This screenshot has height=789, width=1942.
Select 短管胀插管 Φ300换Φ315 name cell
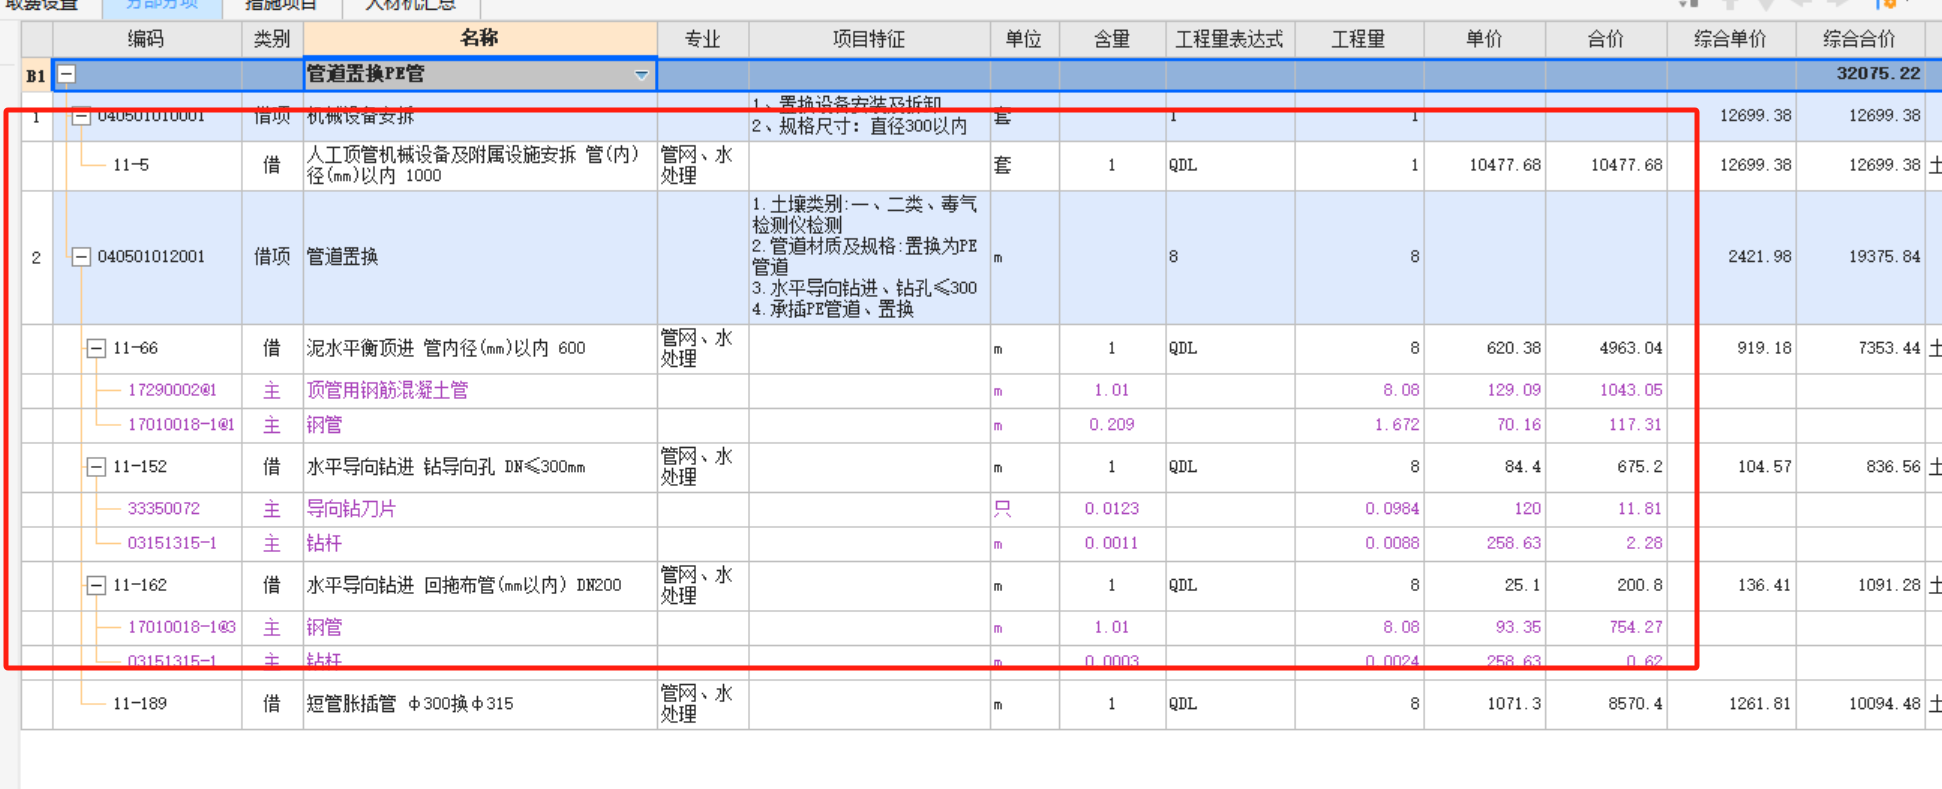pyautogui.click(x=480, y=704)
